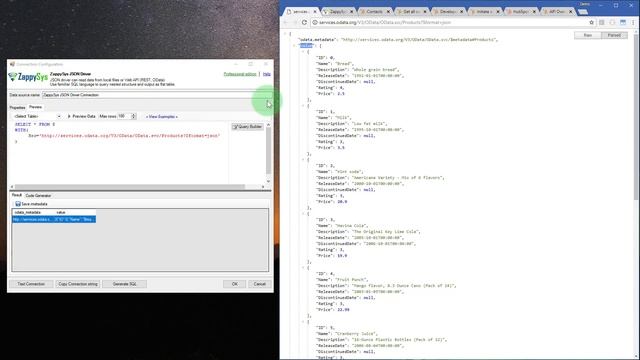This screenshot has width=640, height=360.
Task: Collapse the Havina Cola product object
Action: [x=303, y=213]
